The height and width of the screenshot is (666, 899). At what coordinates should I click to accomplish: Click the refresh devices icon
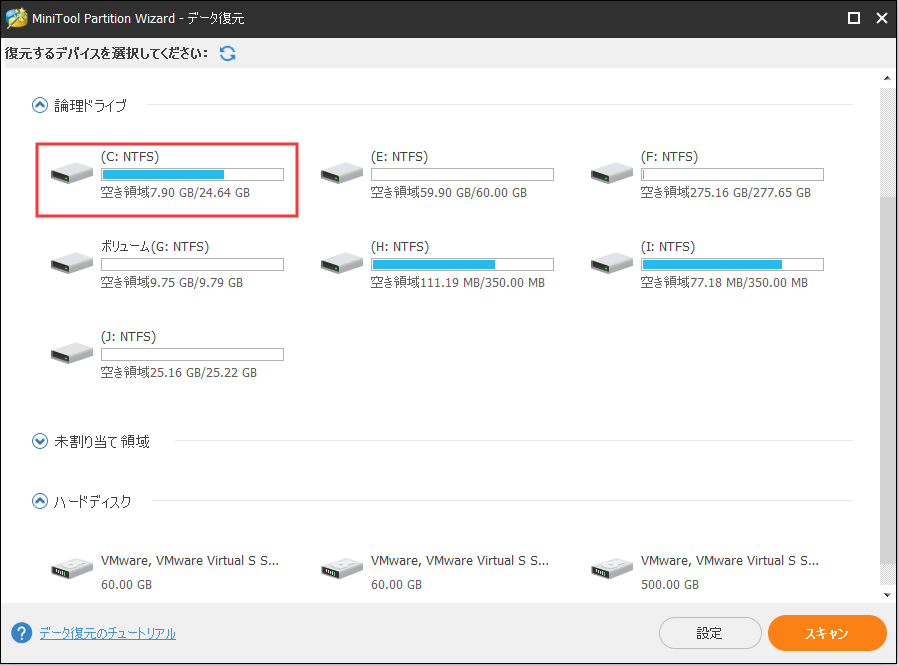pyautogui.click(x=227, y=52)
